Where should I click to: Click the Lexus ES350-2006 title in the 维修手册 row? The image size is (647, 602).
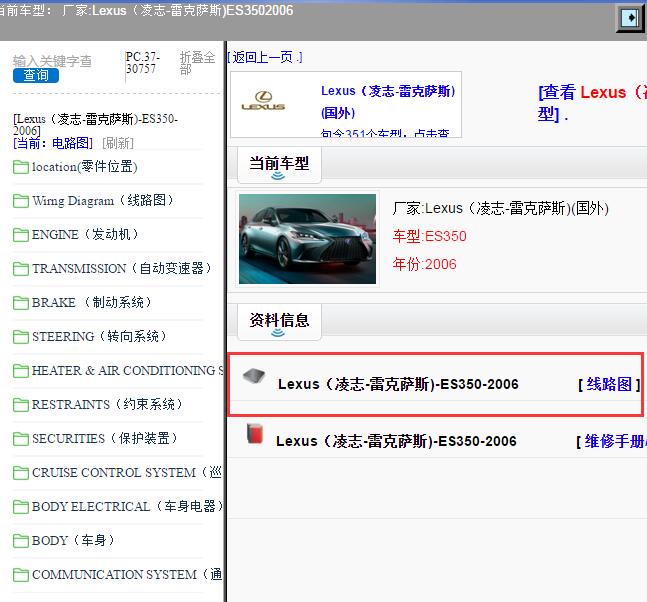(x=396, y=441)
